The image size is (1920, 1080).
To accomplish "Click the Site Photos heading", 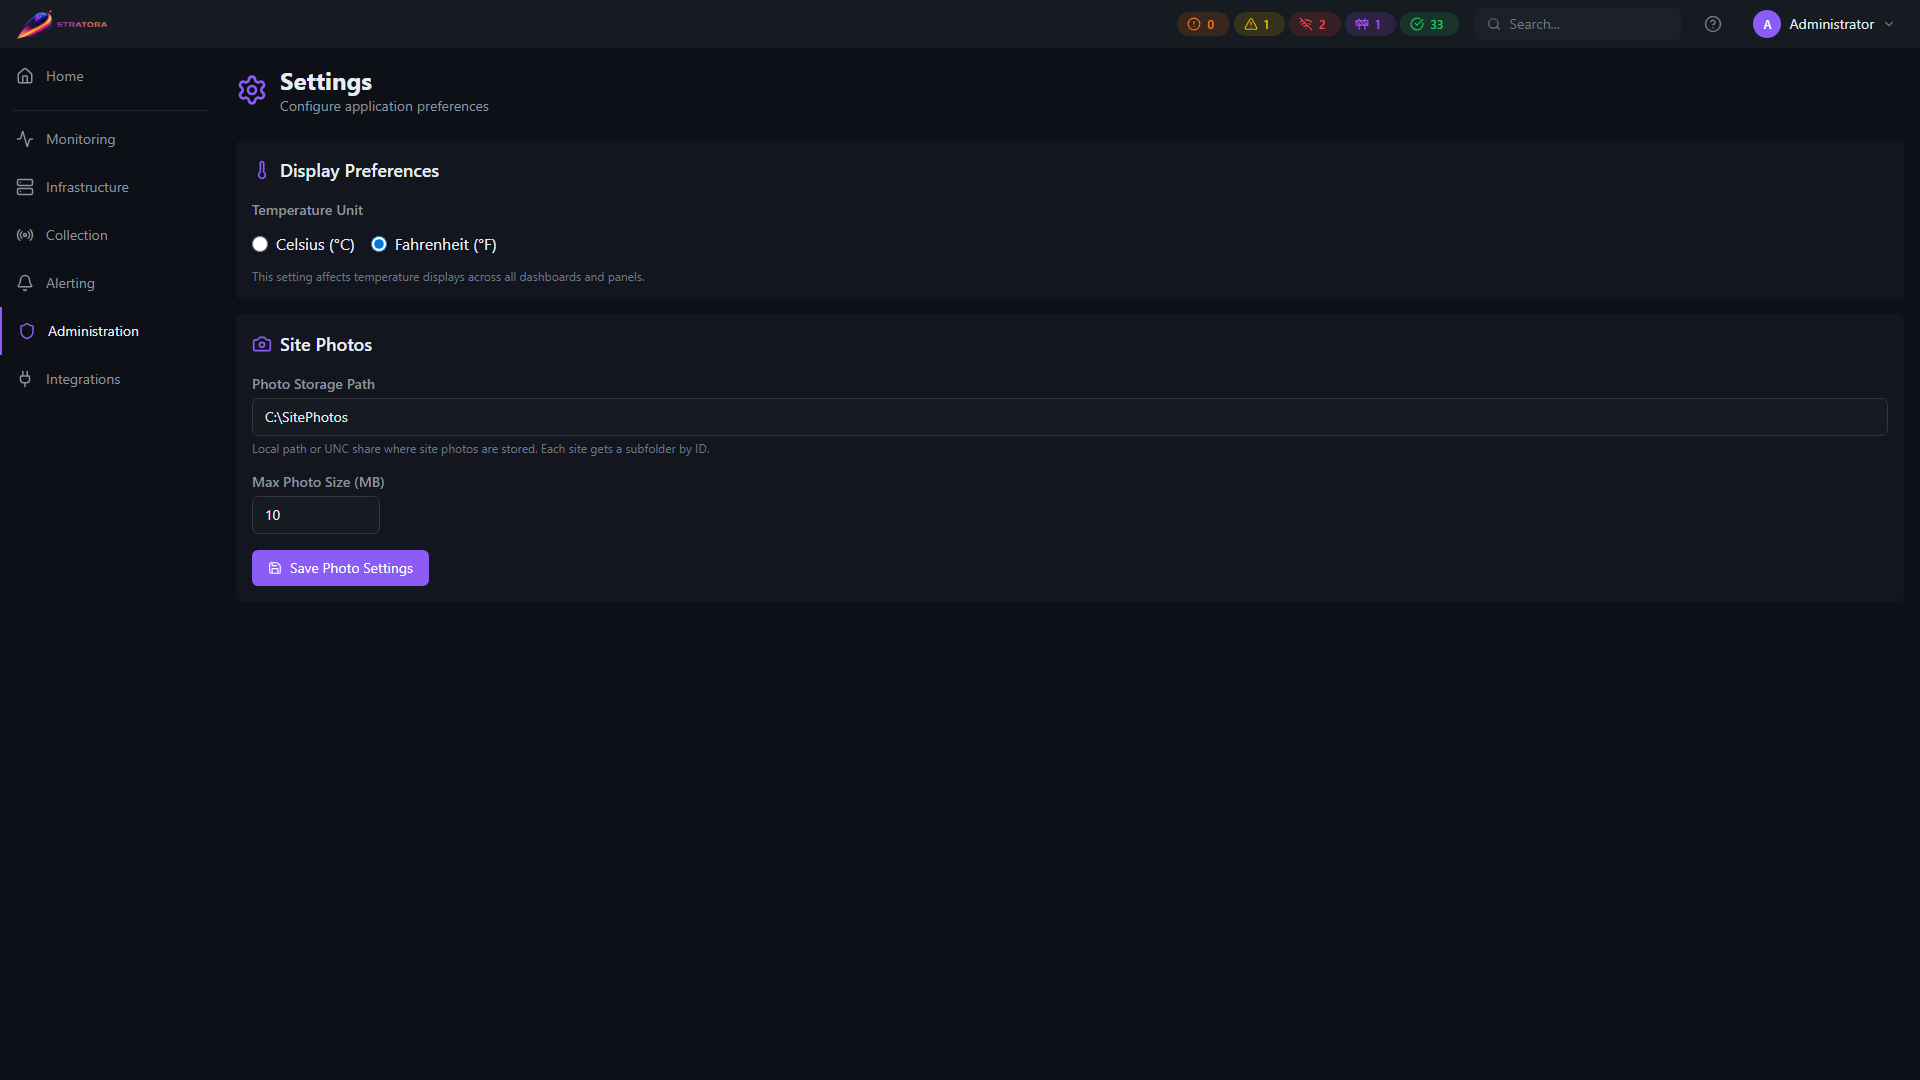I will coord(326,345).
